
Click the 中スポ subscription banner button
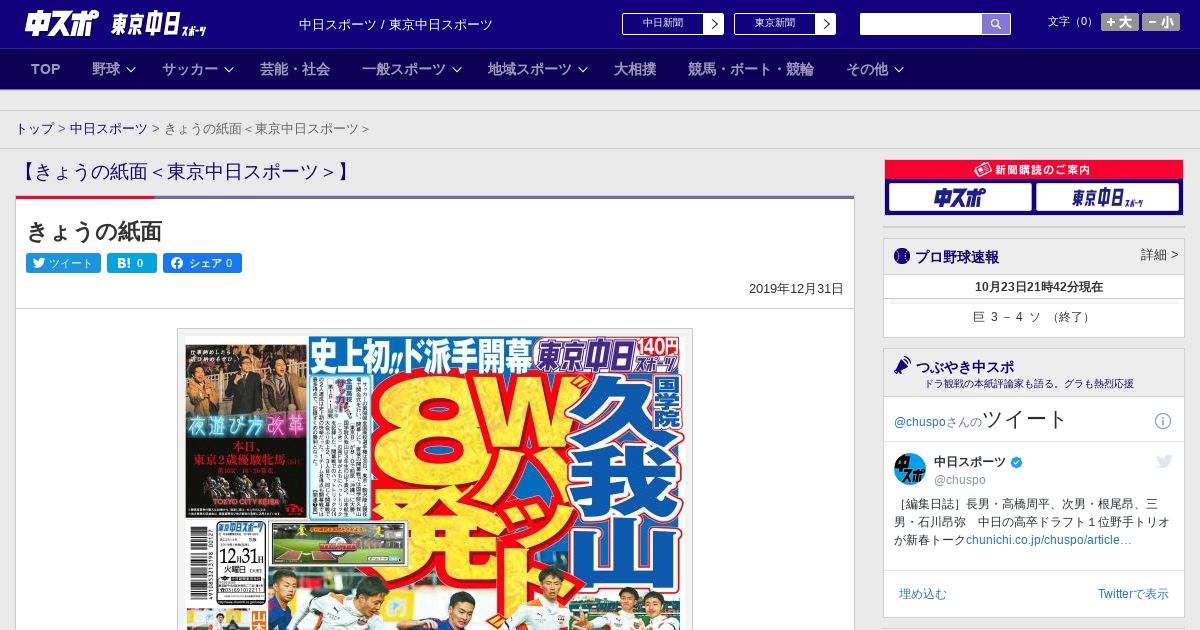(959, 198)
